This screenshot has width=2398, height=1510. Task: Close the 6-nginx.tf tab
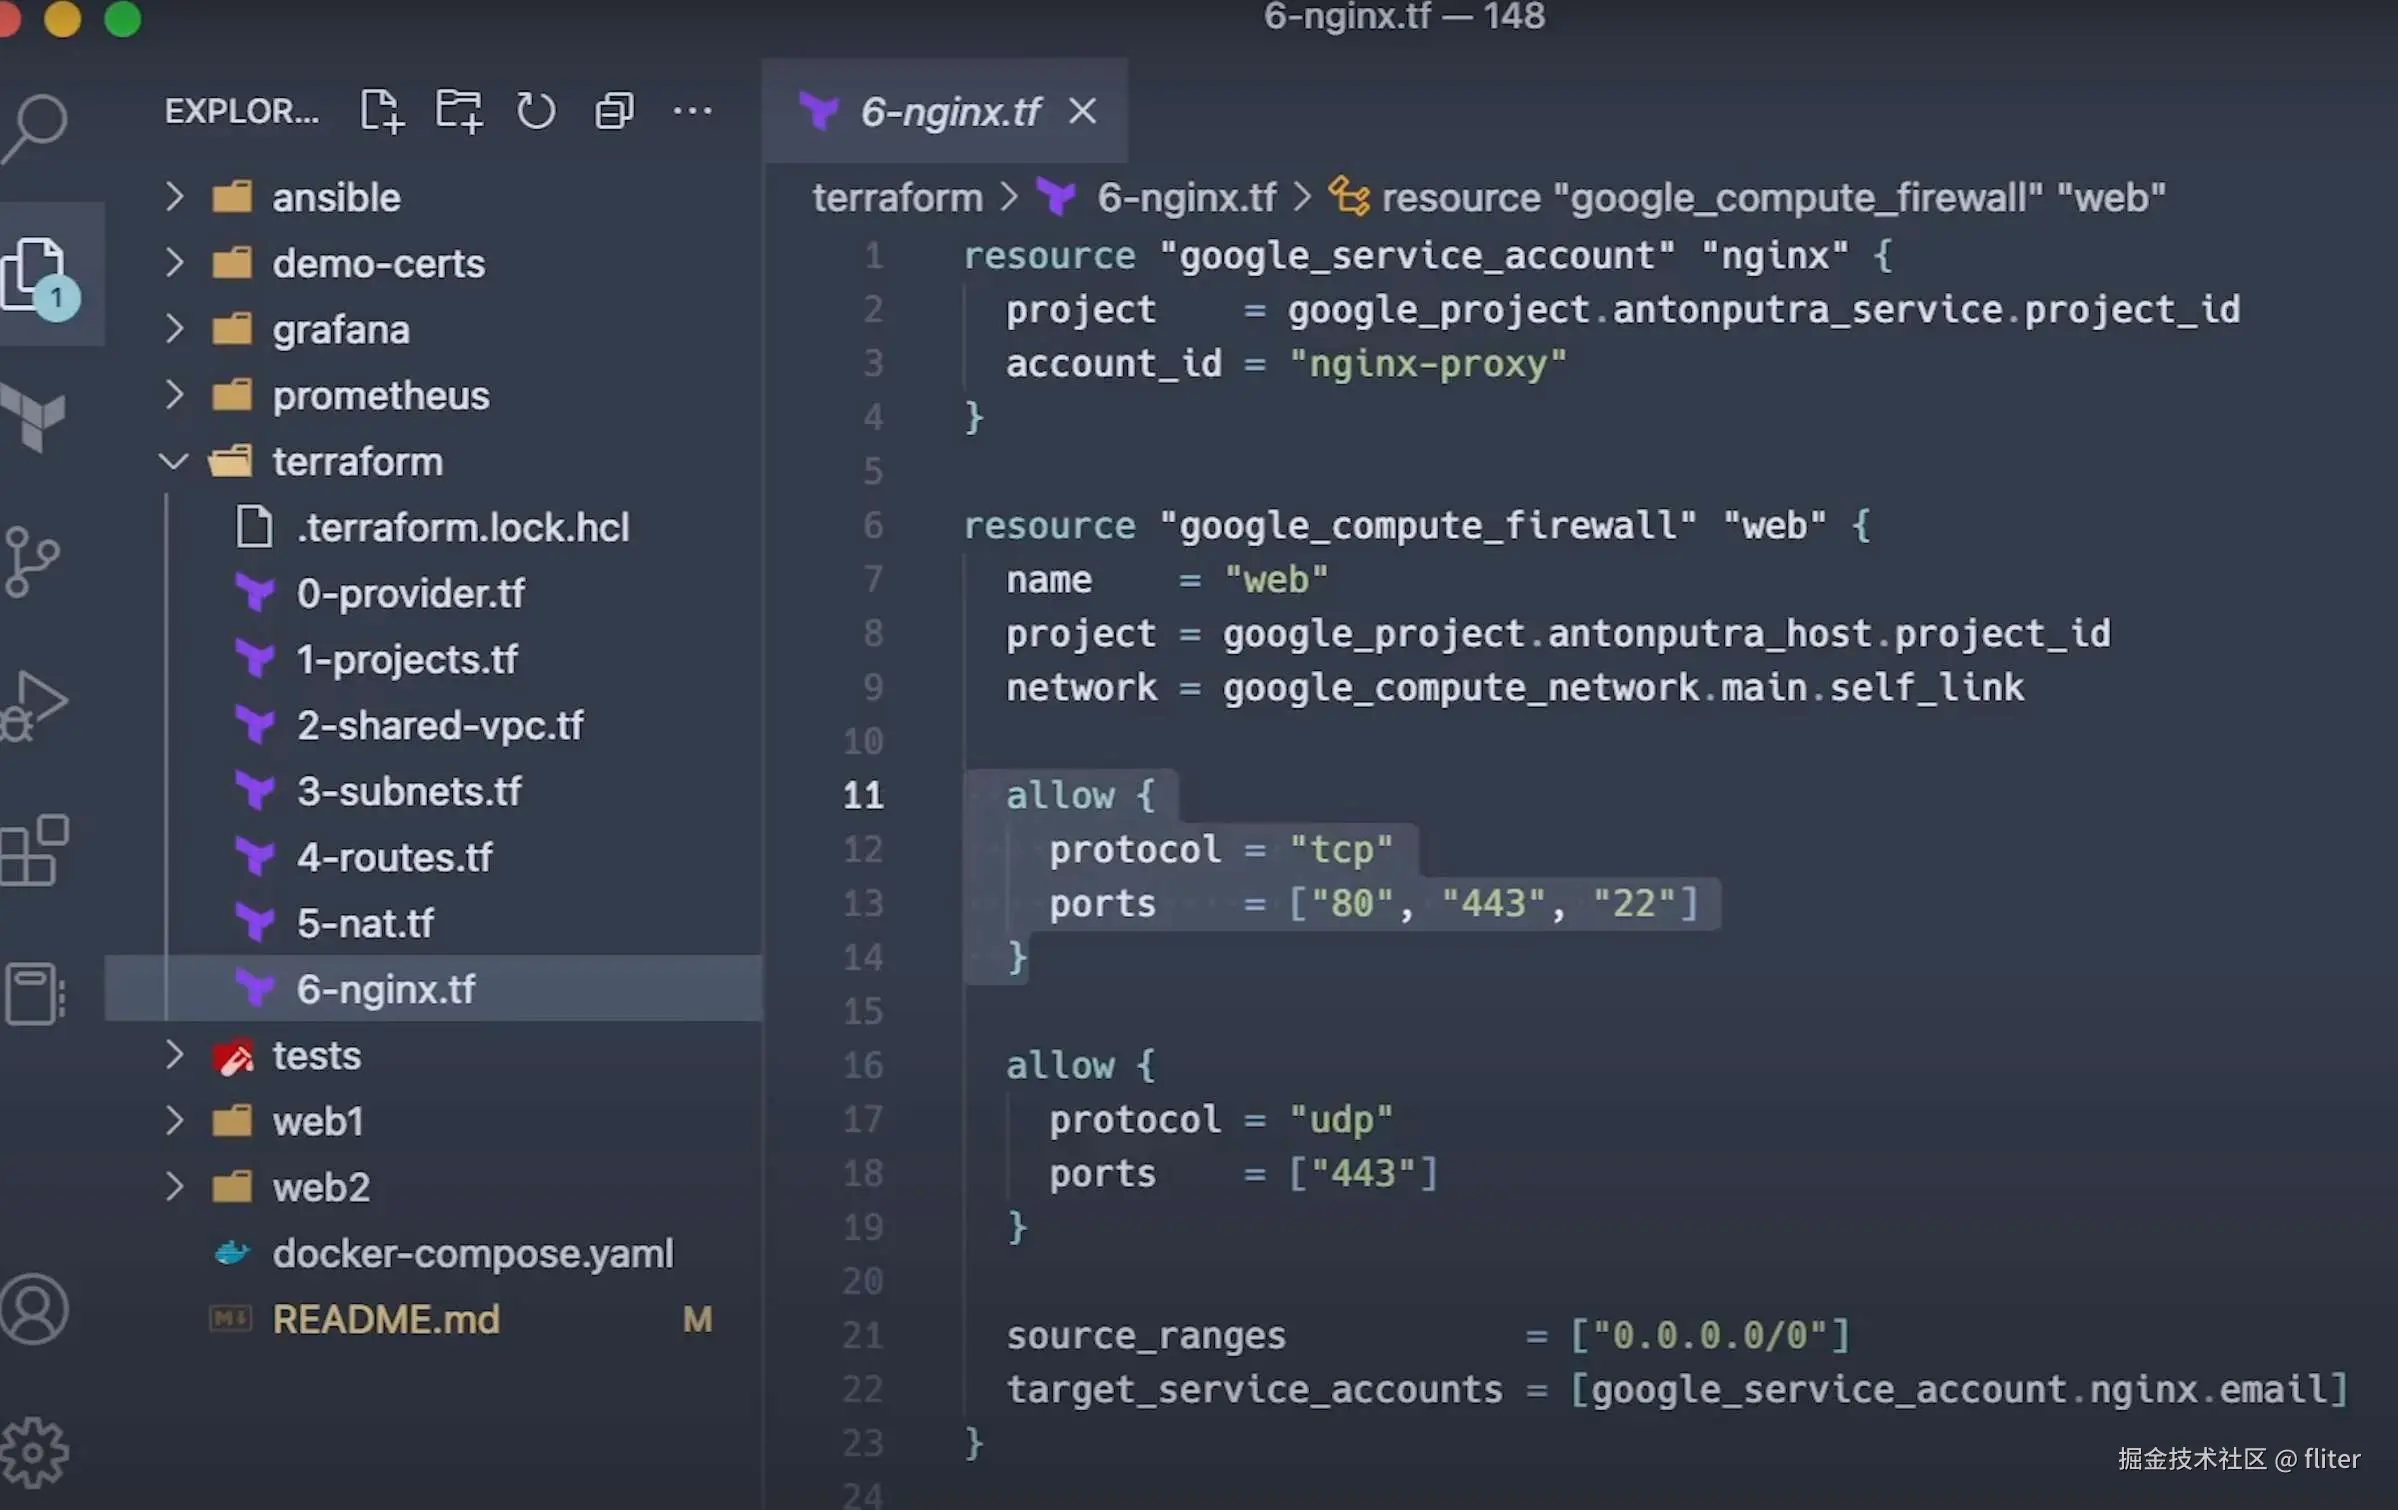click(x=1082, y=111)
